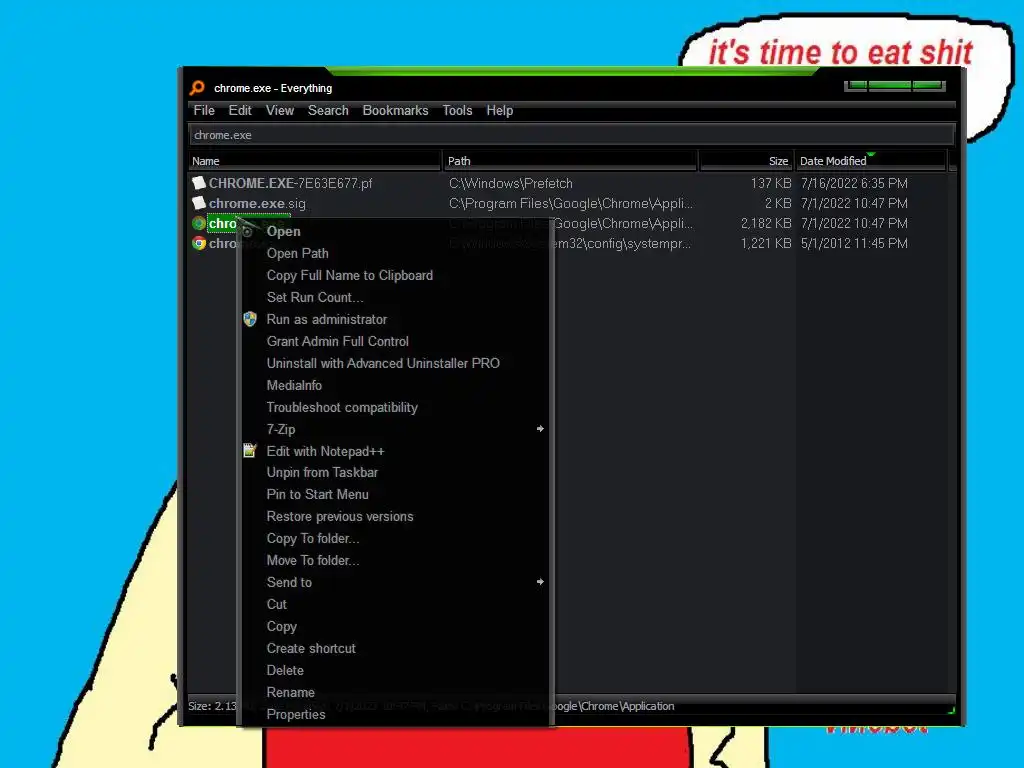Choose Edit with Notepad++

pyautogui.click(x=325, y=451)
